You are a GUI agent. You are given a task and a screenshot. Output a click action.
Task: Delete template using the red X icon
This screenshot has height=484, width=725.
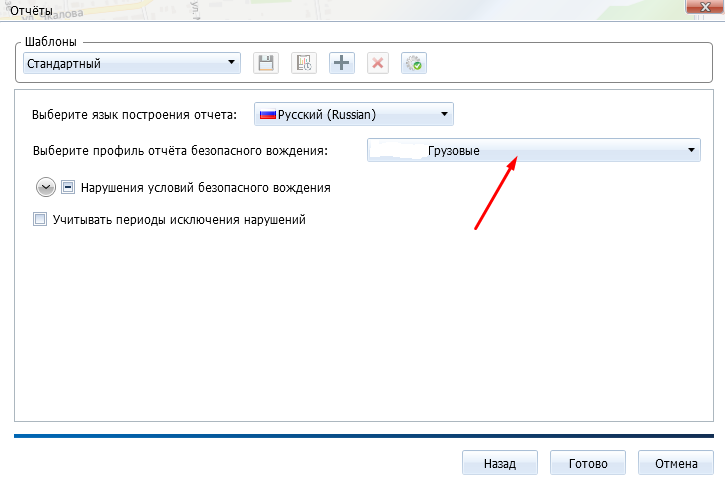pyautogui.click(x=377, y=63)
